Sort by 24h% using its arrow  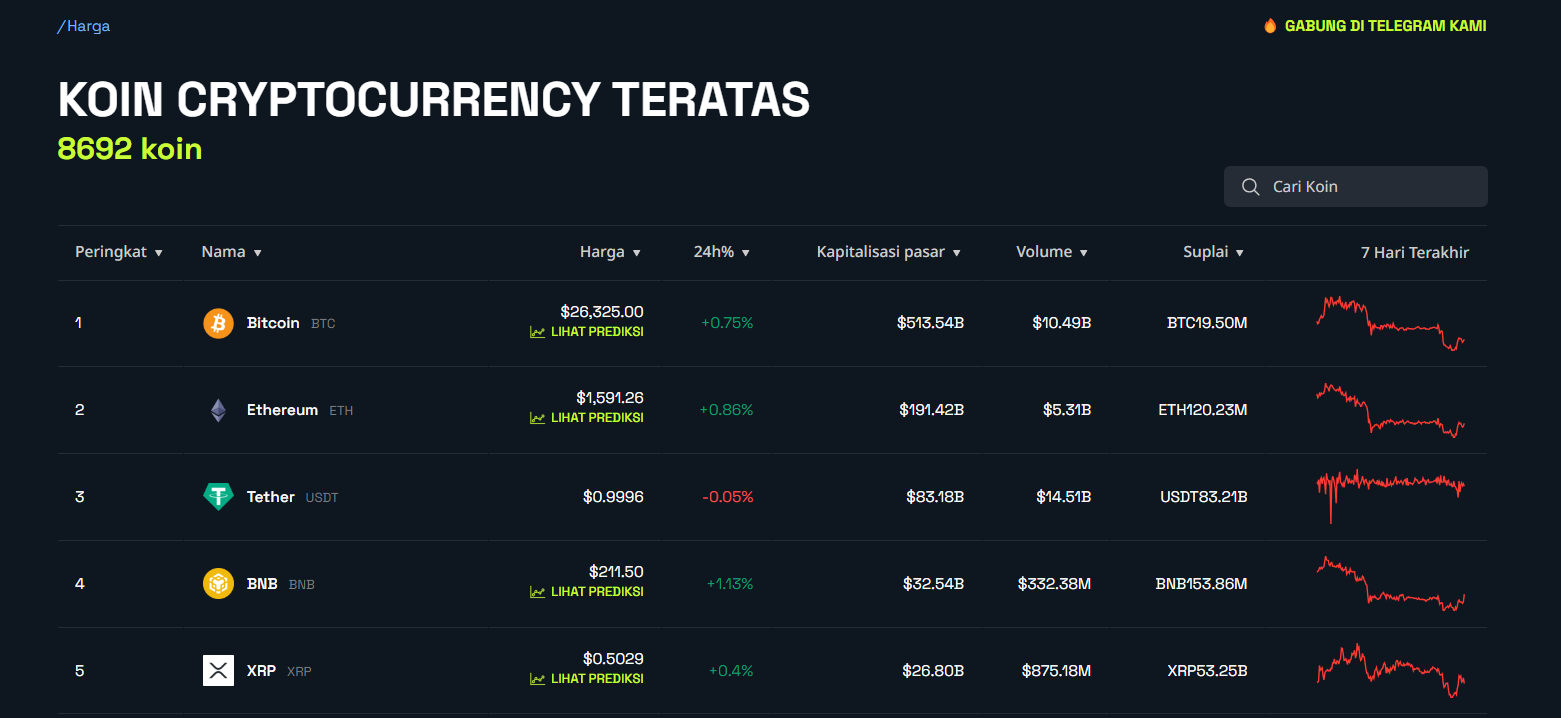[x=745, y=253]
